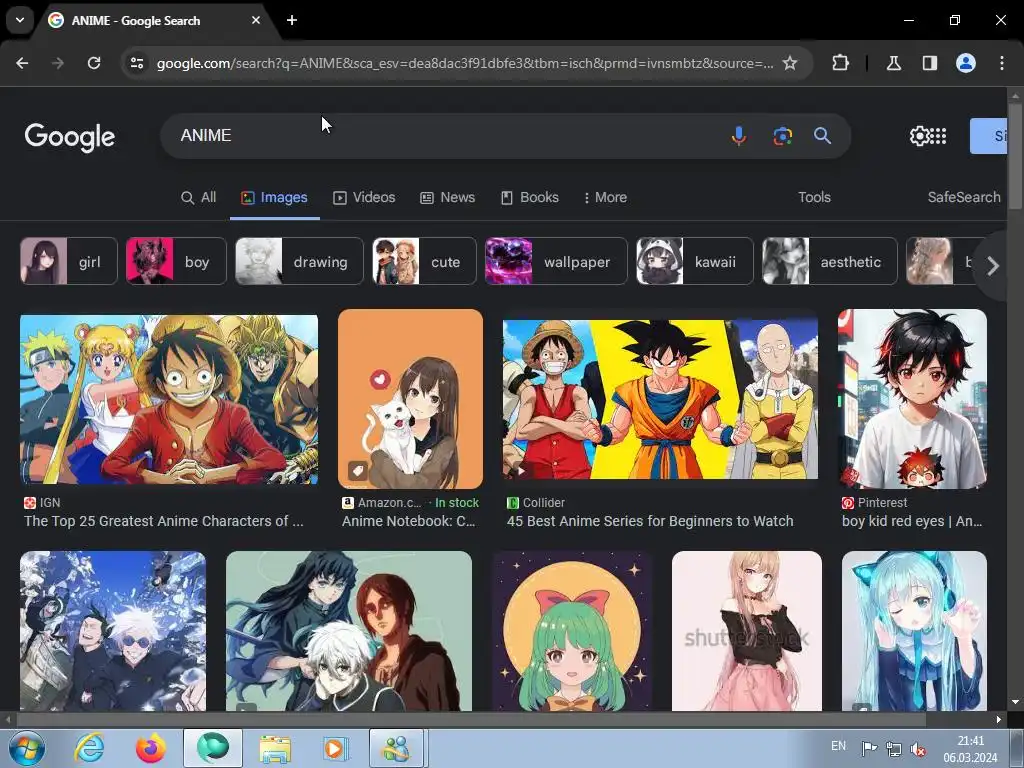Open 'The Top 25 Greatest Anime Characters' link
This screenshot has width=1024, height=768.
point(163,521)
